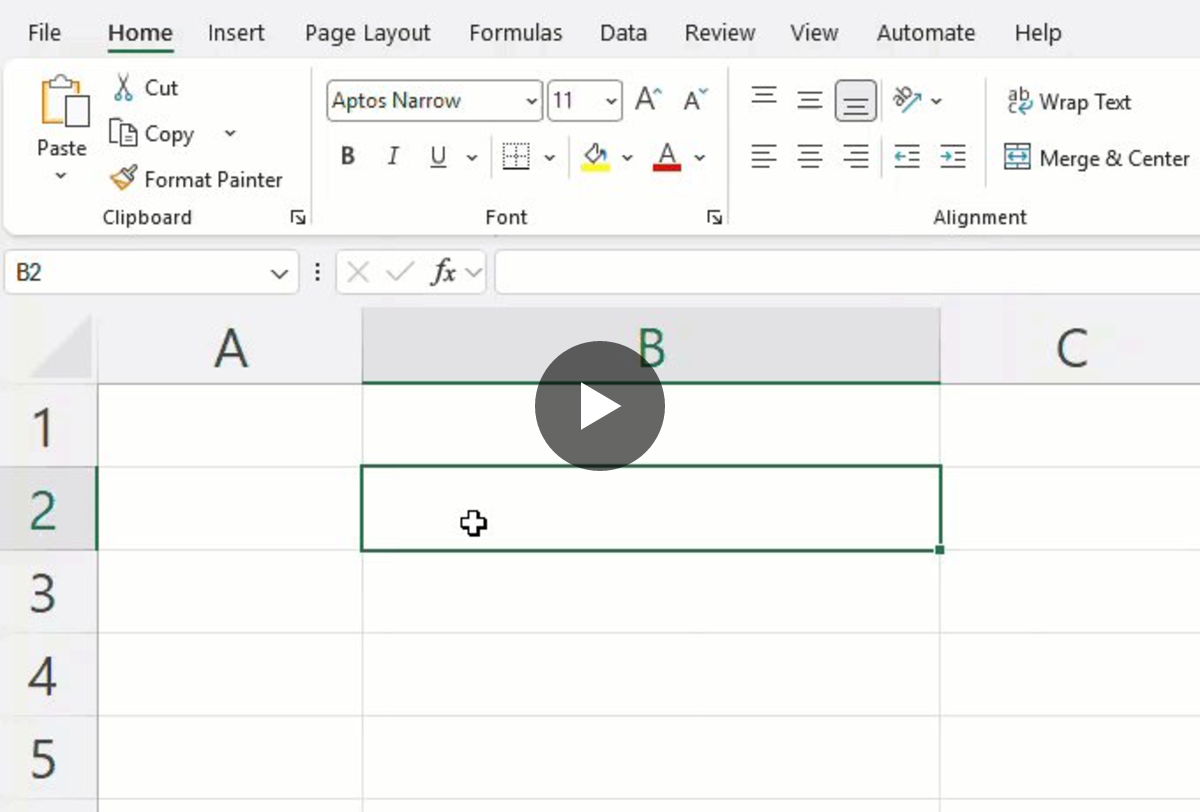Viewport: 1200px width, 812px height.
Task: Open the Review tab
Action: coord(720,33)
